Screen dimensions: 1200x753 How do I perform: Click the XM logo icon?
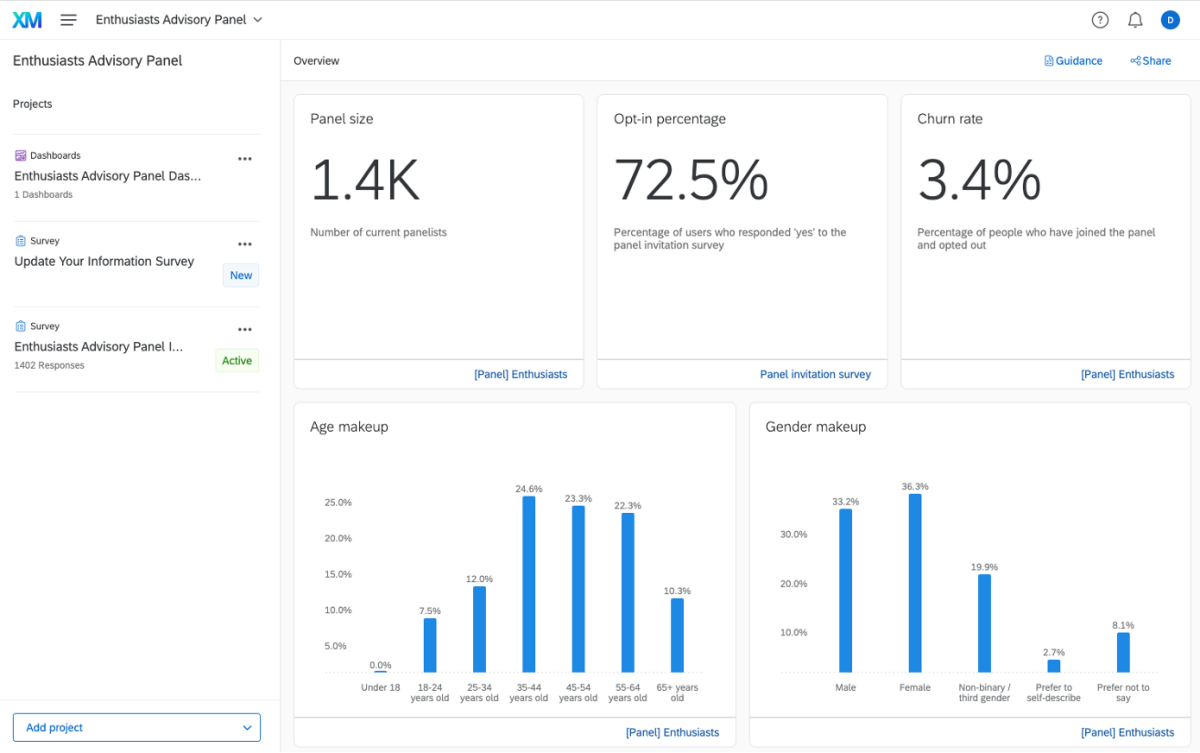[27, 20]
